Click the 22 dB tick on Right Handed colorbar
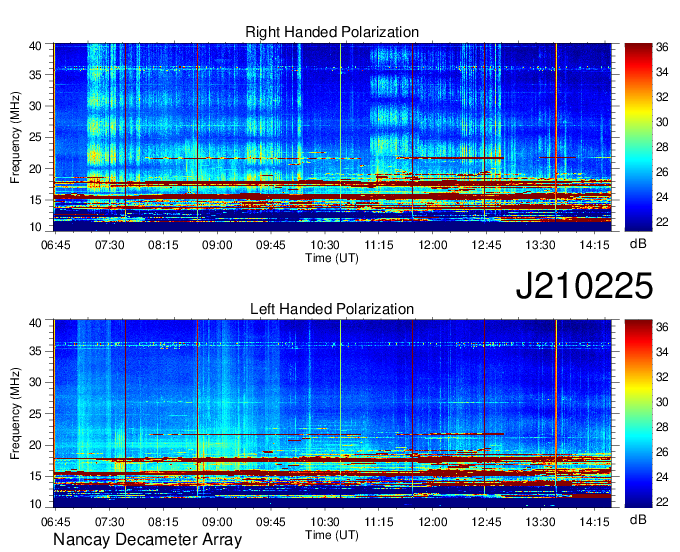Screen dimensions: 680x552 click(662, 222)
